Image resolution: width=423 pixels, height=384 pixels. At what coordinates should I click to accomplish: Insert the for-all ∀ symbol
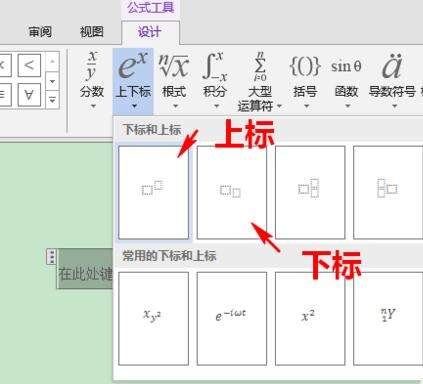tap(29, 95)
